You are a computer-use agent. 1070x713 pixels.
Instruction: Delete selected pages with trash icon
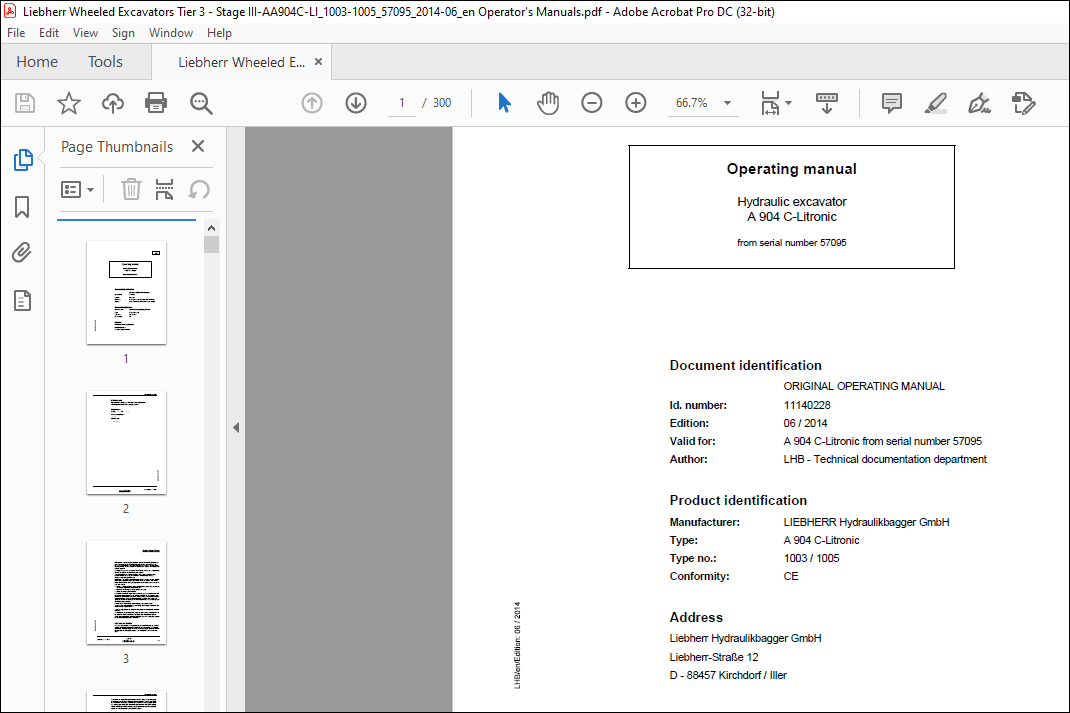coord(131,189)
